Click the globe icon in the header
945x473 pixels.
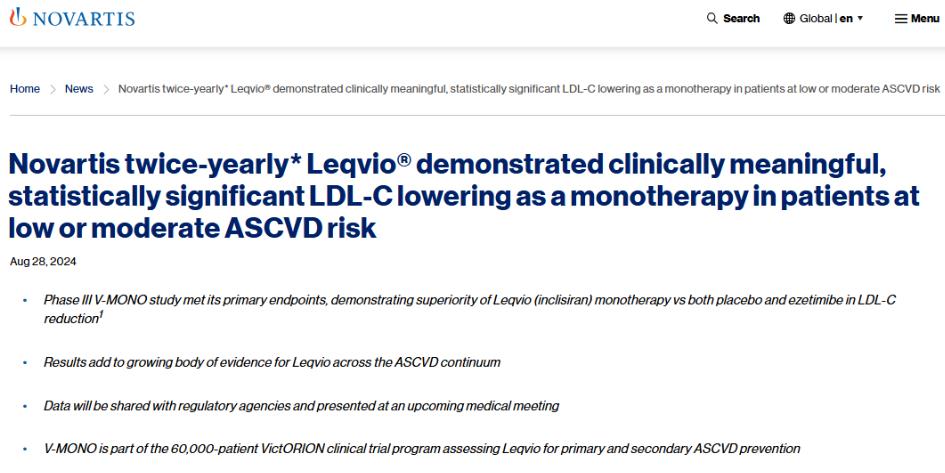(789, 19)
